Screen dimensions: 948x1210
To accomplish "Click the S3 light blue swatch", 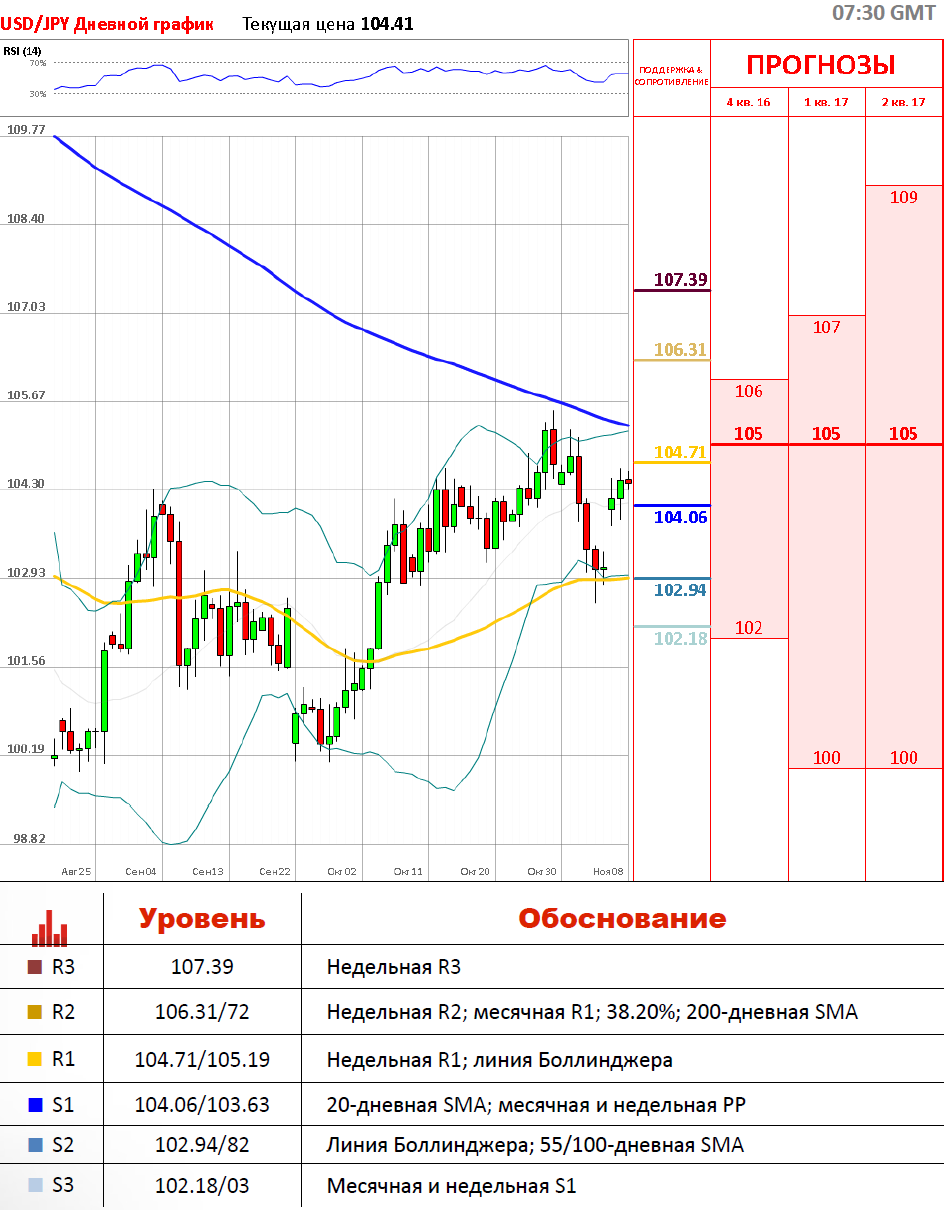I will coord(35,1186).
